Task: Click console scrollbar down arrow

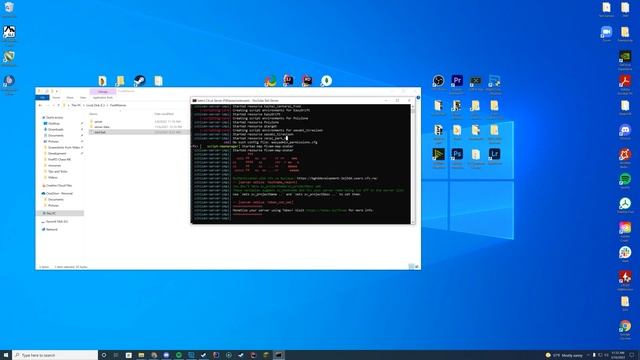Action: click(413, 222)
